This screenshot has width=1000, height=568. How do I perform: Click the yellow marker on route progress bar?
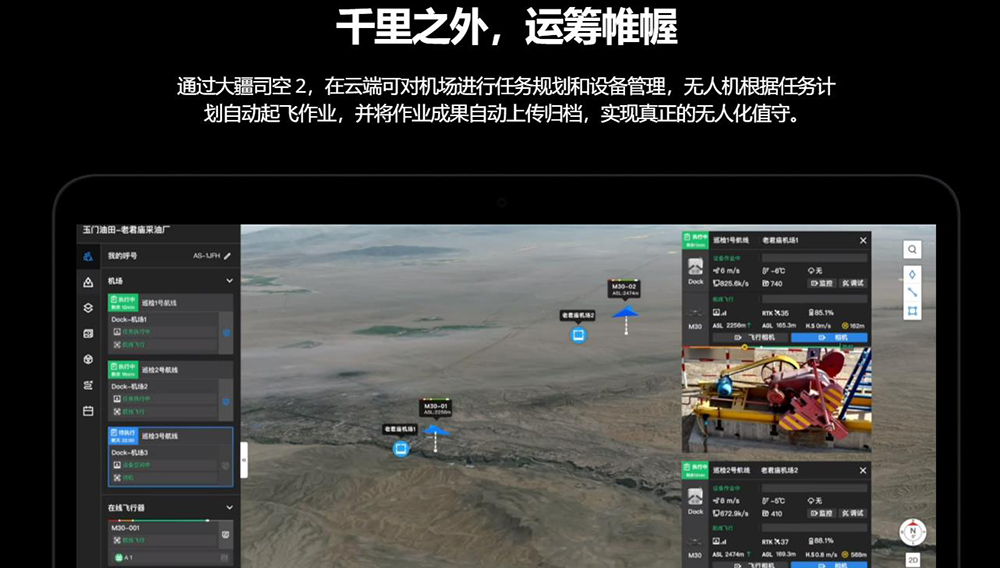pyautogui.click(x=745, y=347)
